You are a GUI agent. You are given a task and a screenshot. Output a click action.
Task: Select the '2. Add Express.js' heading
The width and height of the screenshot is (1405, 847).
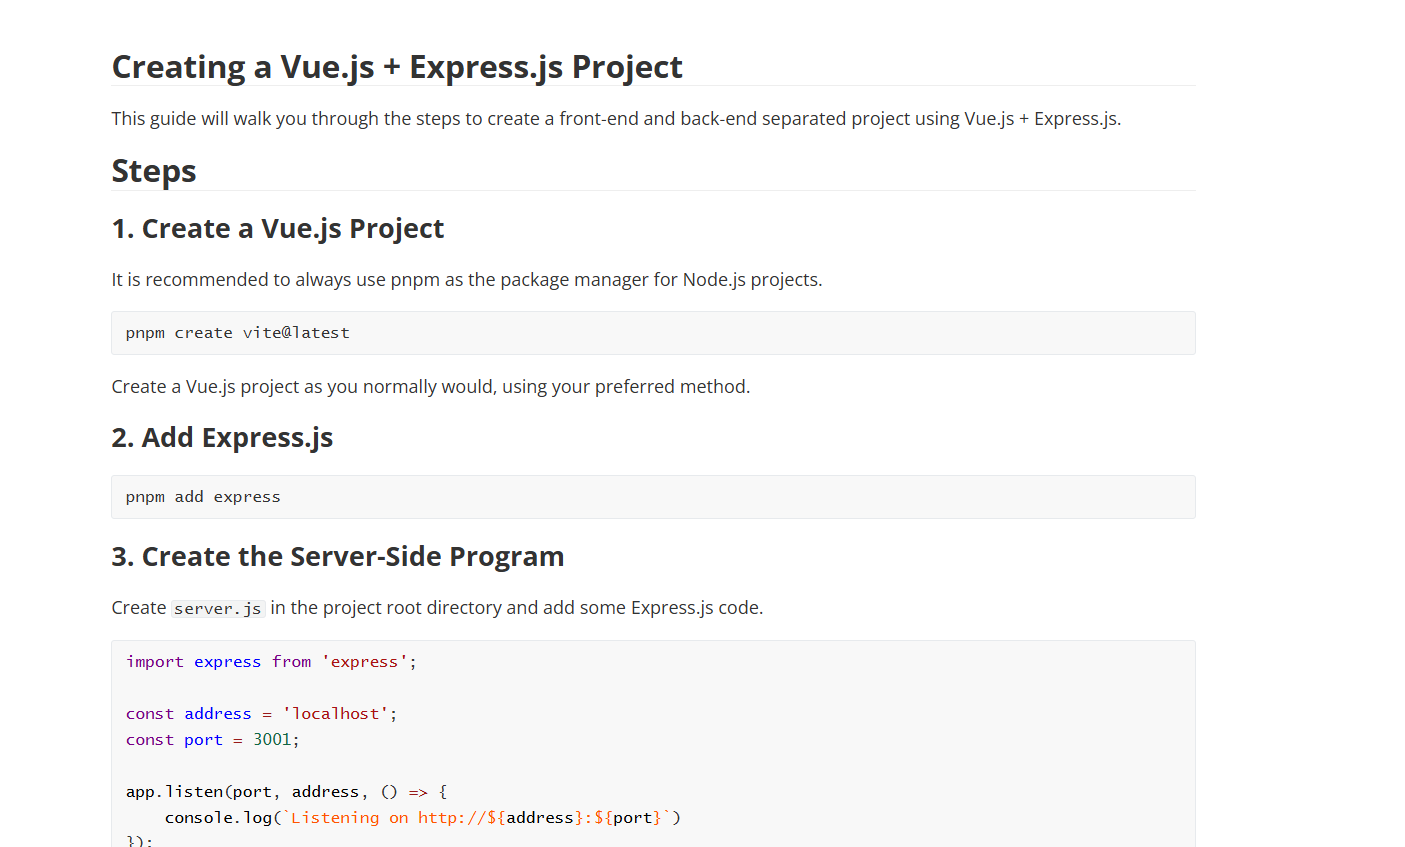coord(222,438)
